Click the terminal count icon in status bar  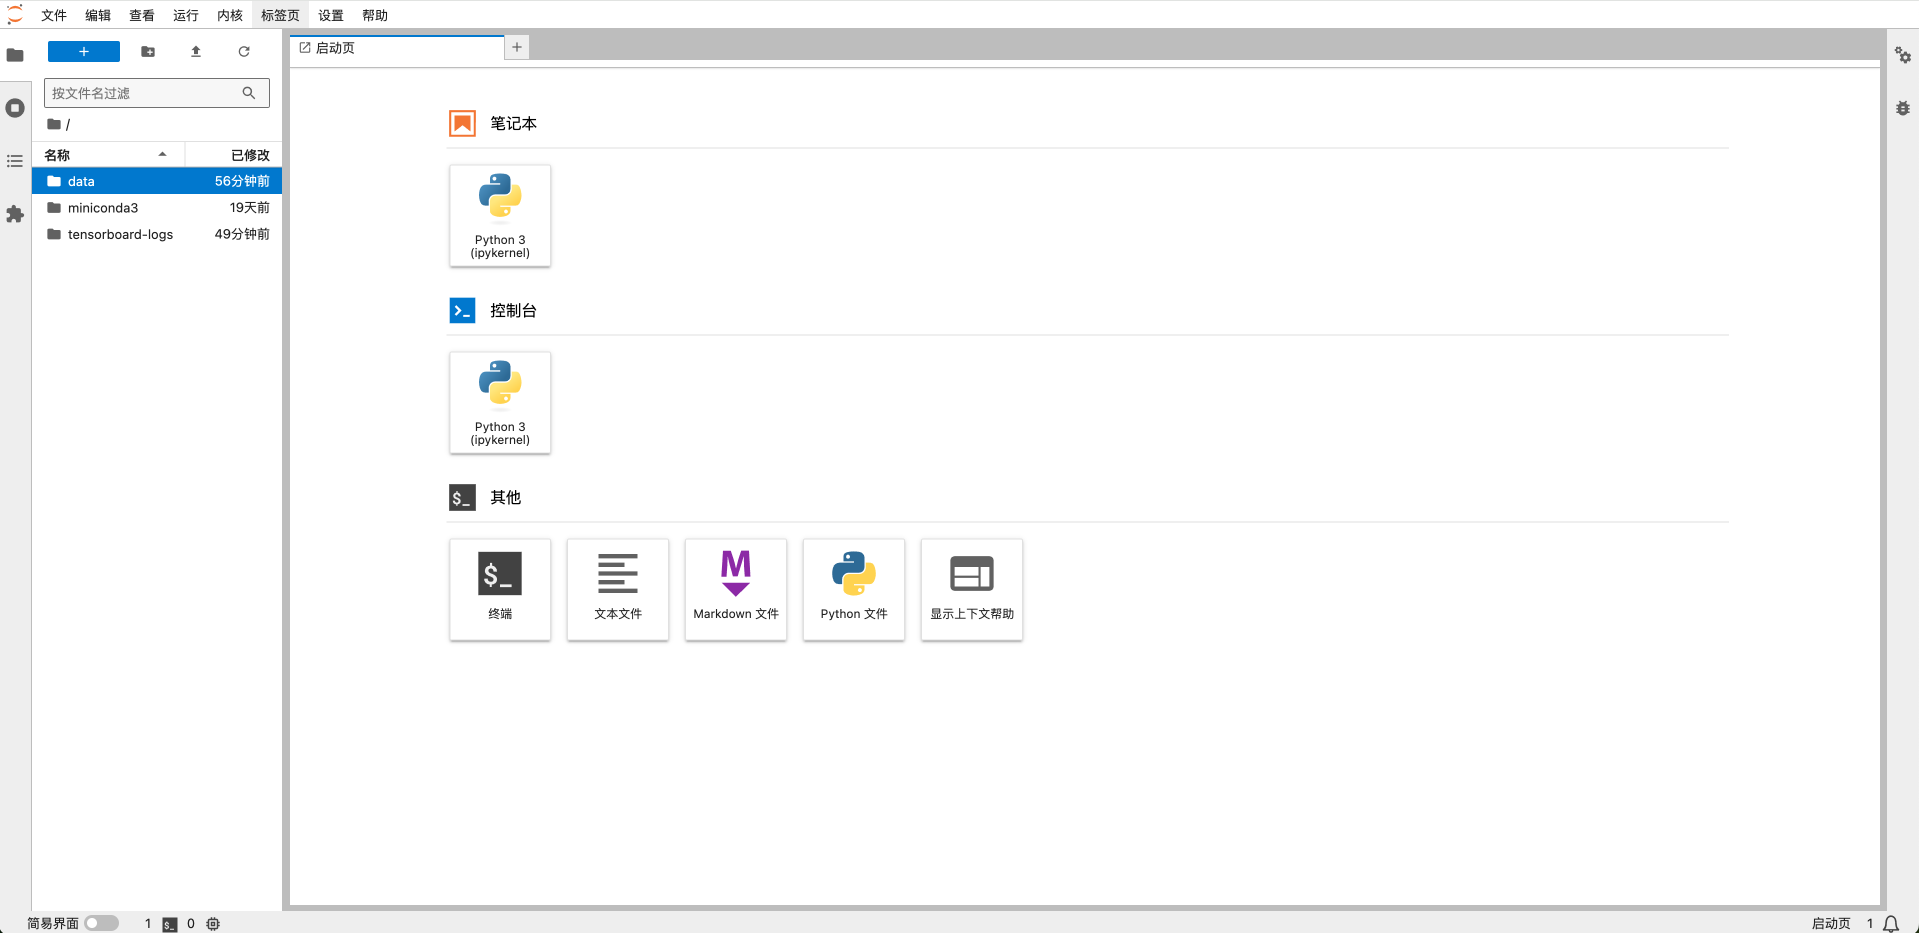click(170, 924)
